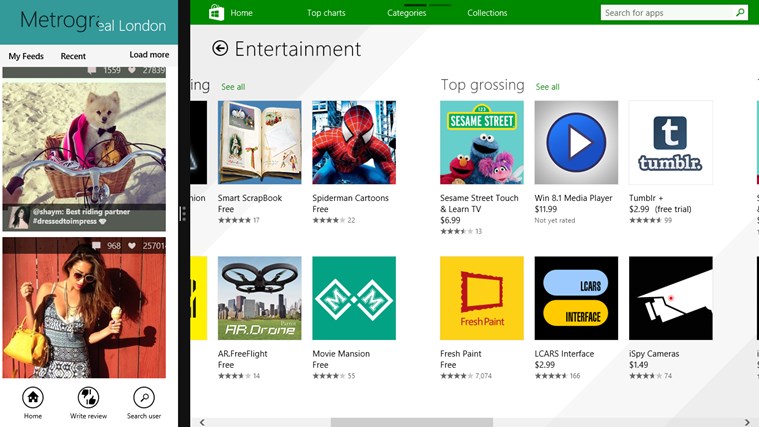
Task: Click the LCARS Interface title text
Action: 564,354
